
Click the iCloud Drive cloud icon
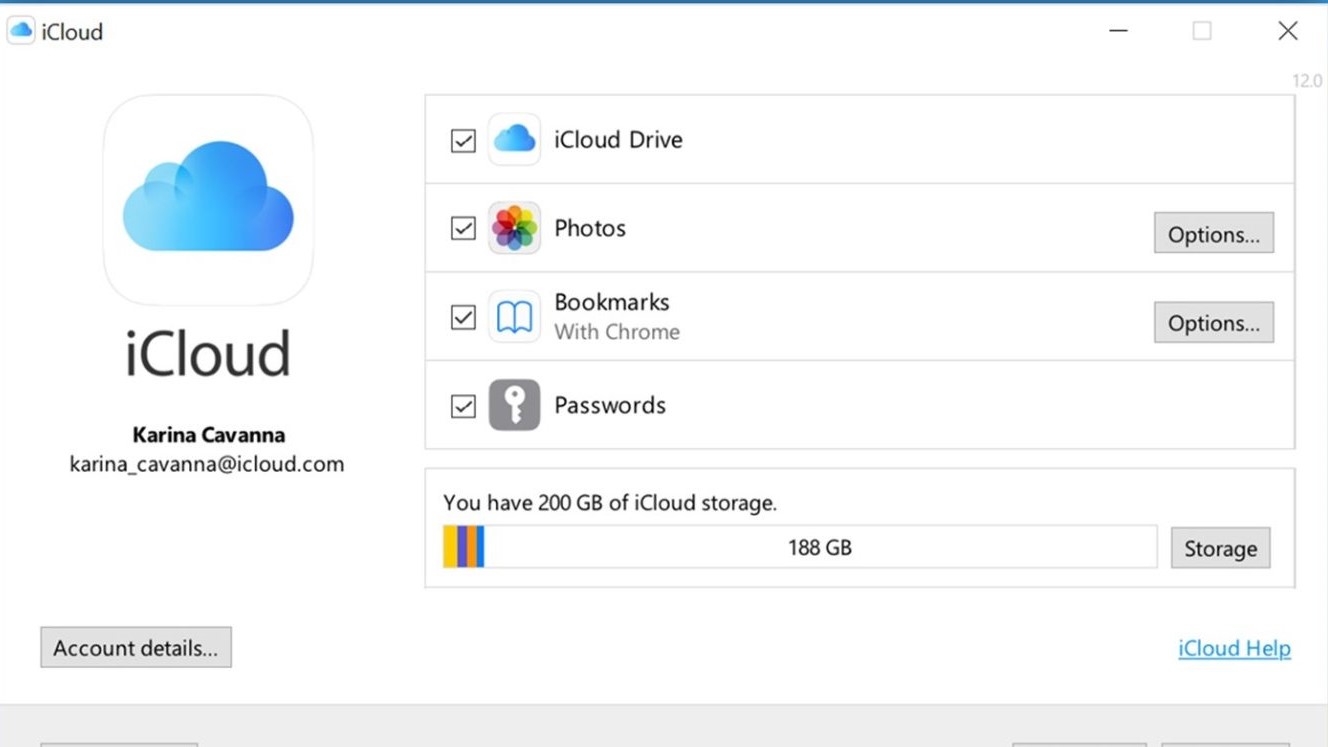point(514,139)
